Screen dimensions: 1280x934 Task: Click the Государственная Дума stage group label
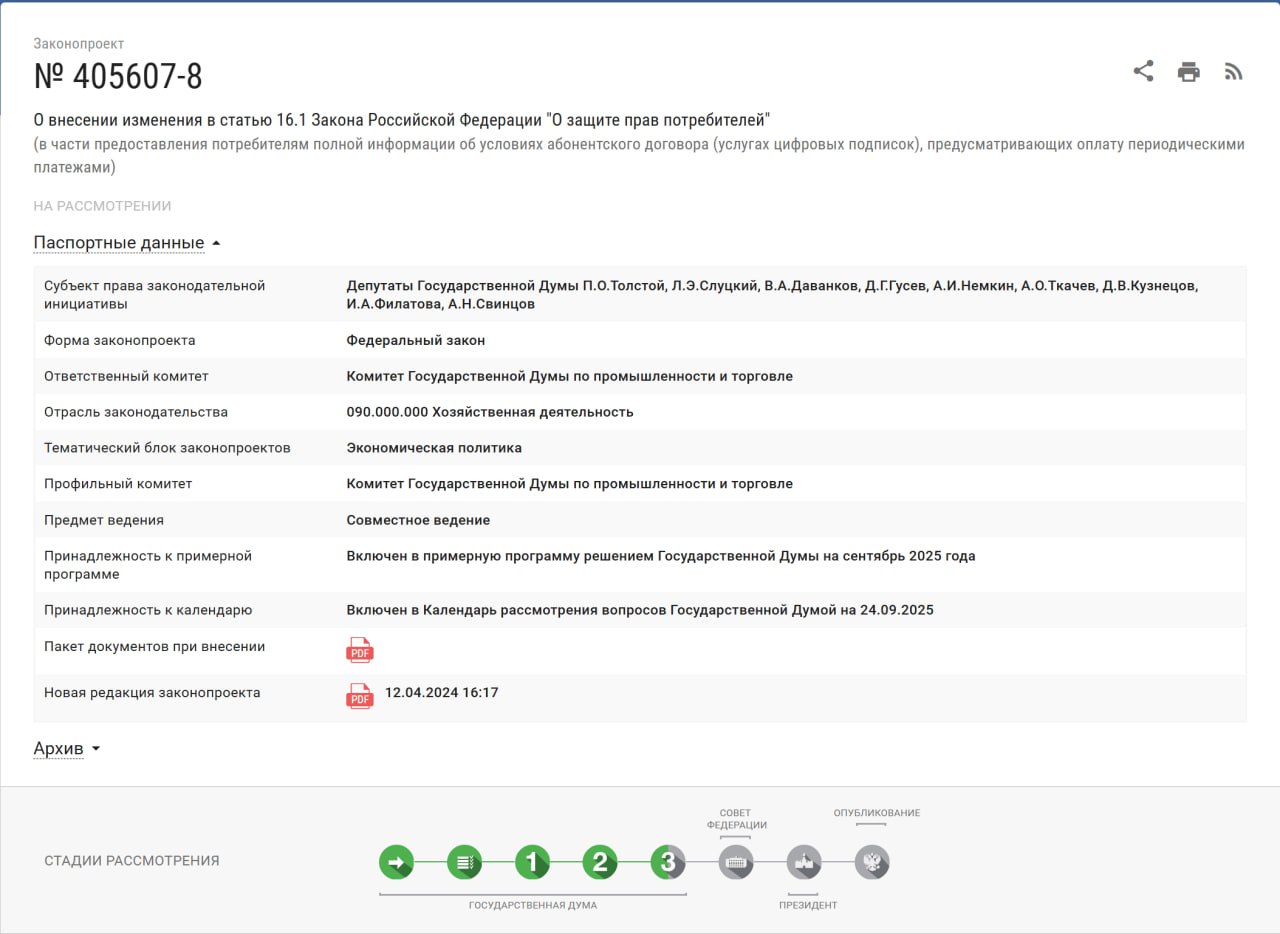tap(532, 904)
